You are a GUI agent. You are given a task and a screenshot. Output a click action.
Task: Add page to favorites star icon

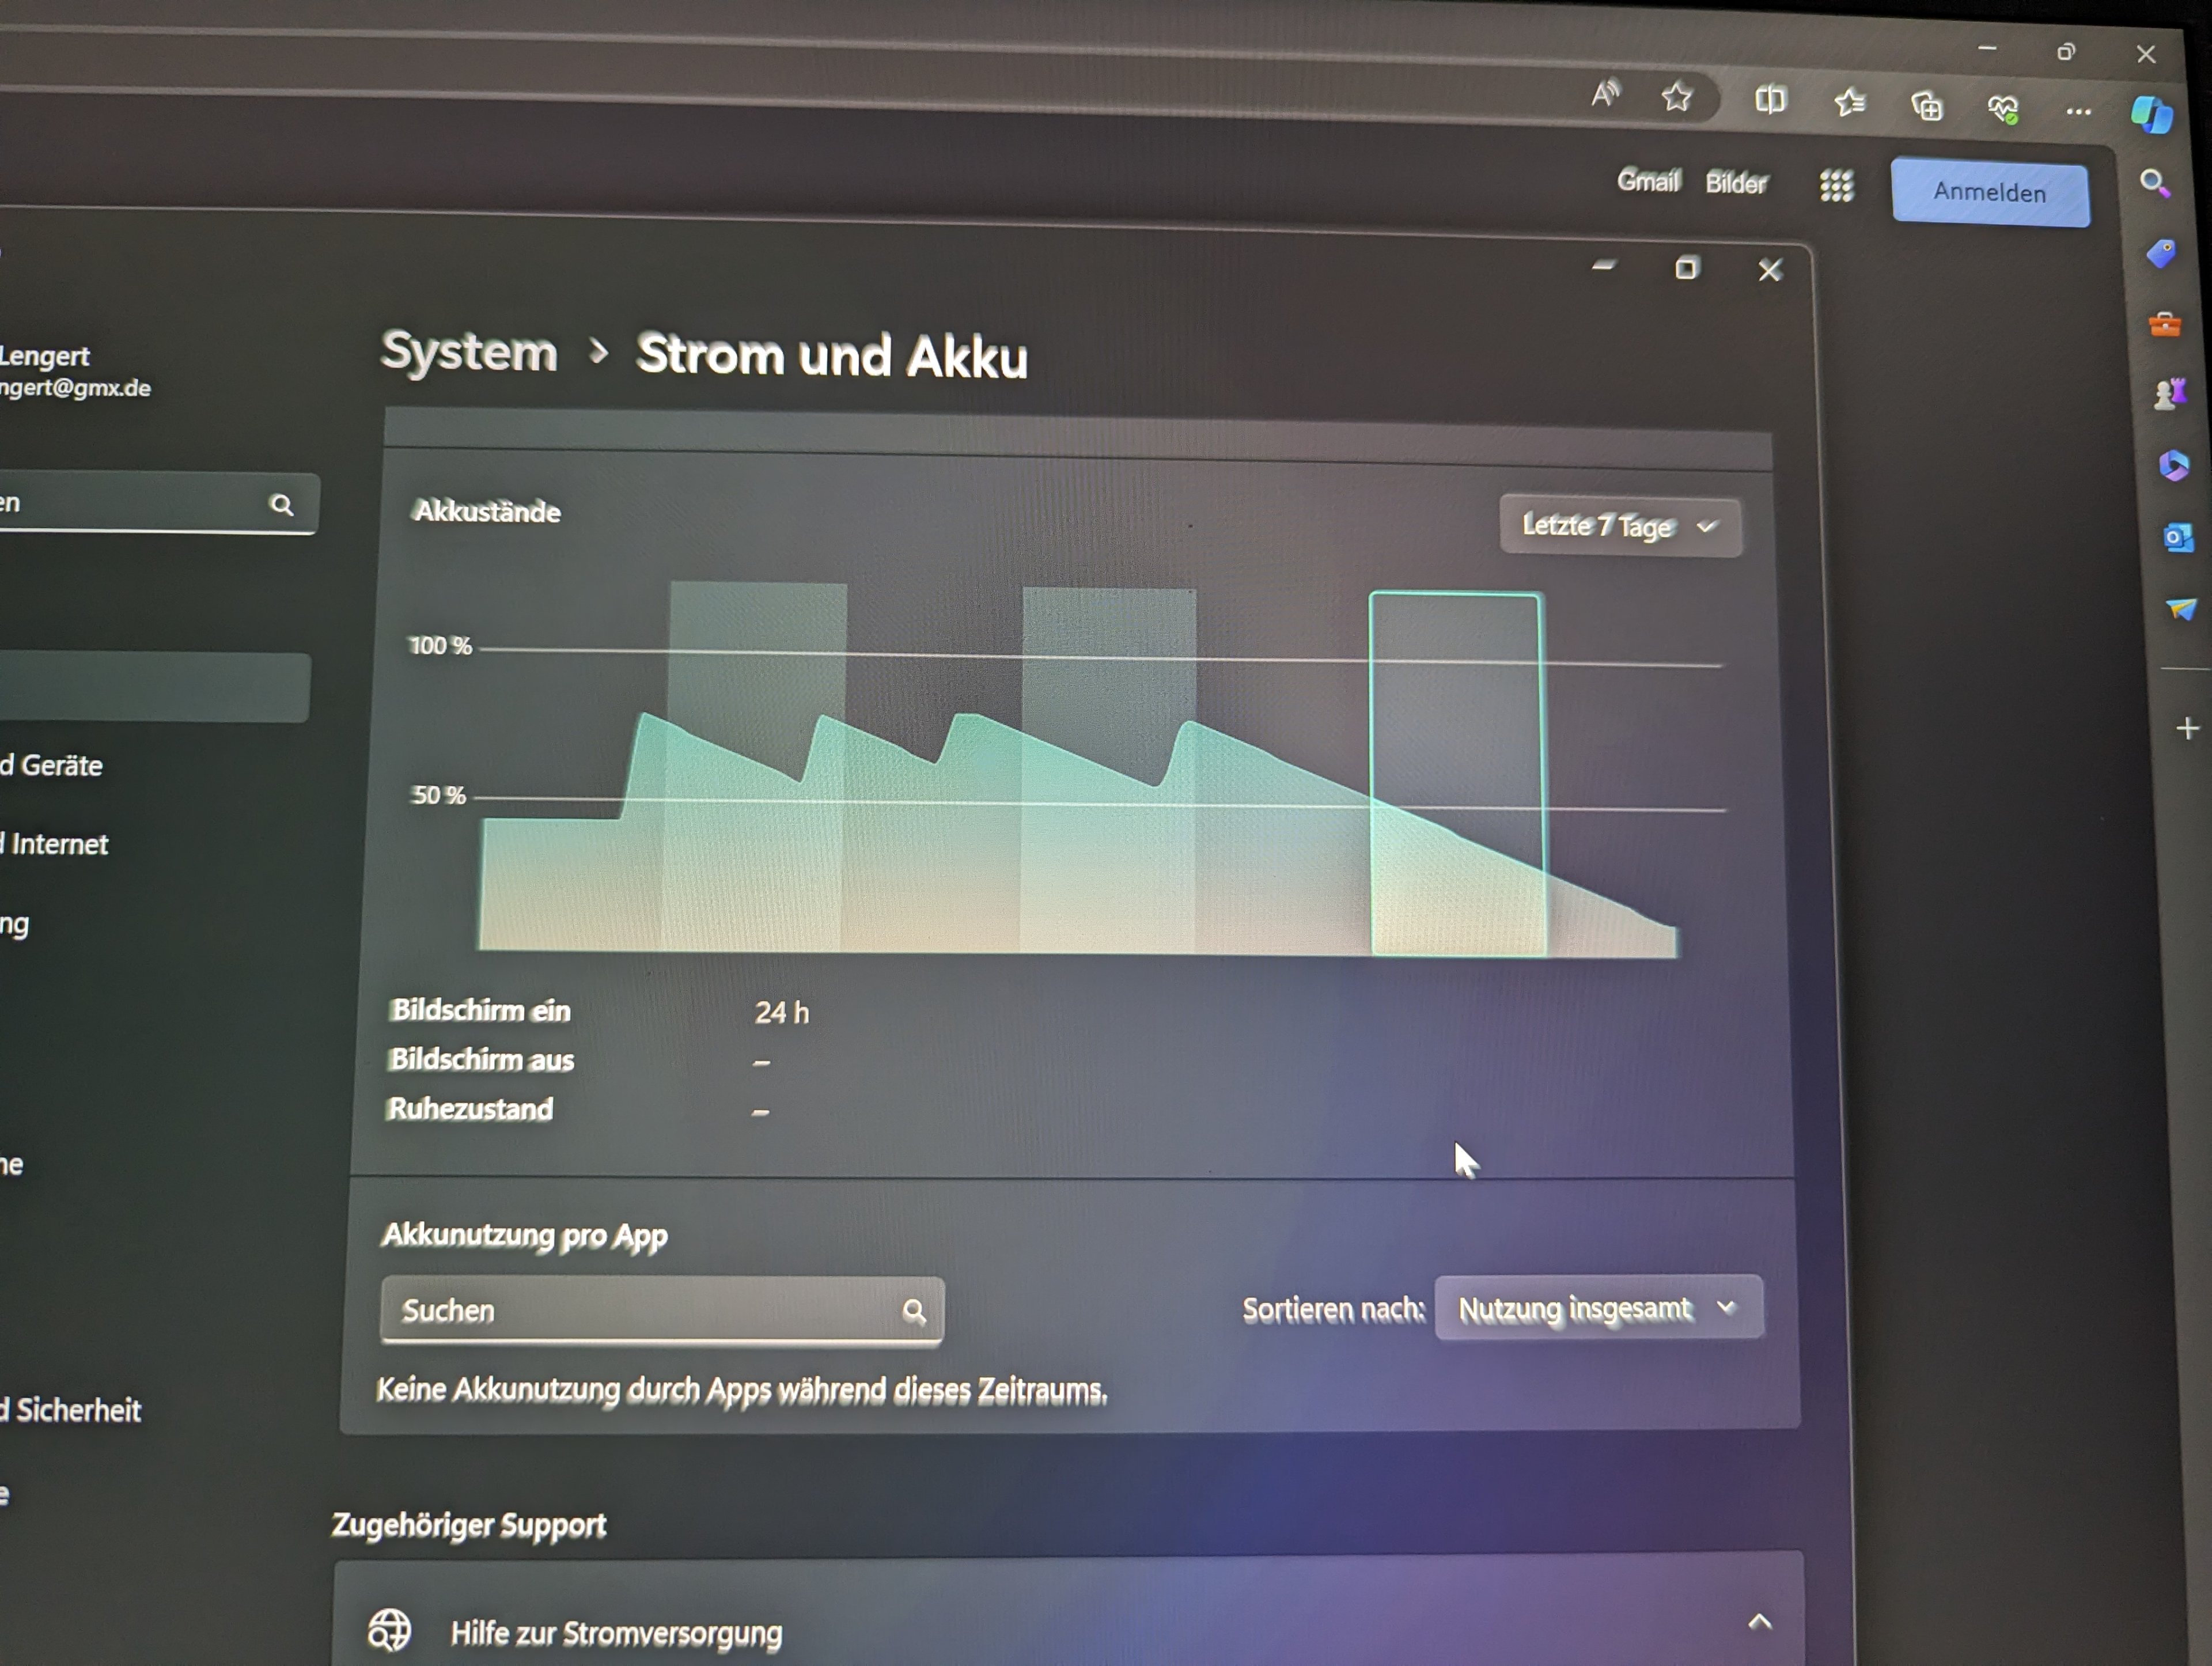tap(1677, 96)
